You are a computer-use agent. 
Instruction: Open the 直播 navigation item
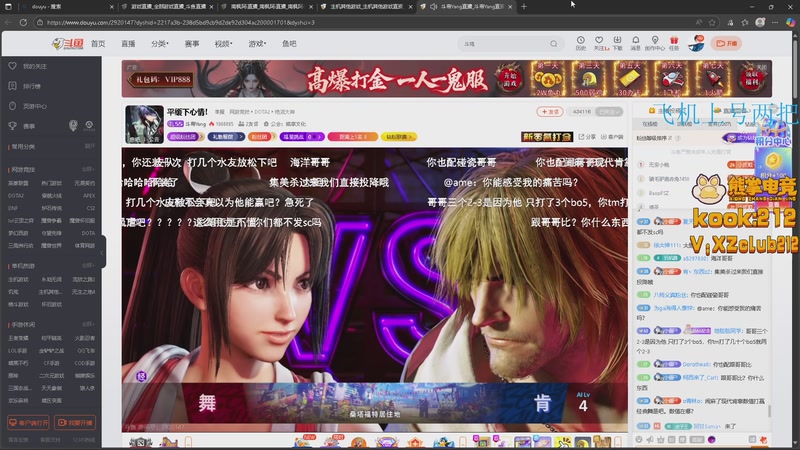(x=128, y=44)
